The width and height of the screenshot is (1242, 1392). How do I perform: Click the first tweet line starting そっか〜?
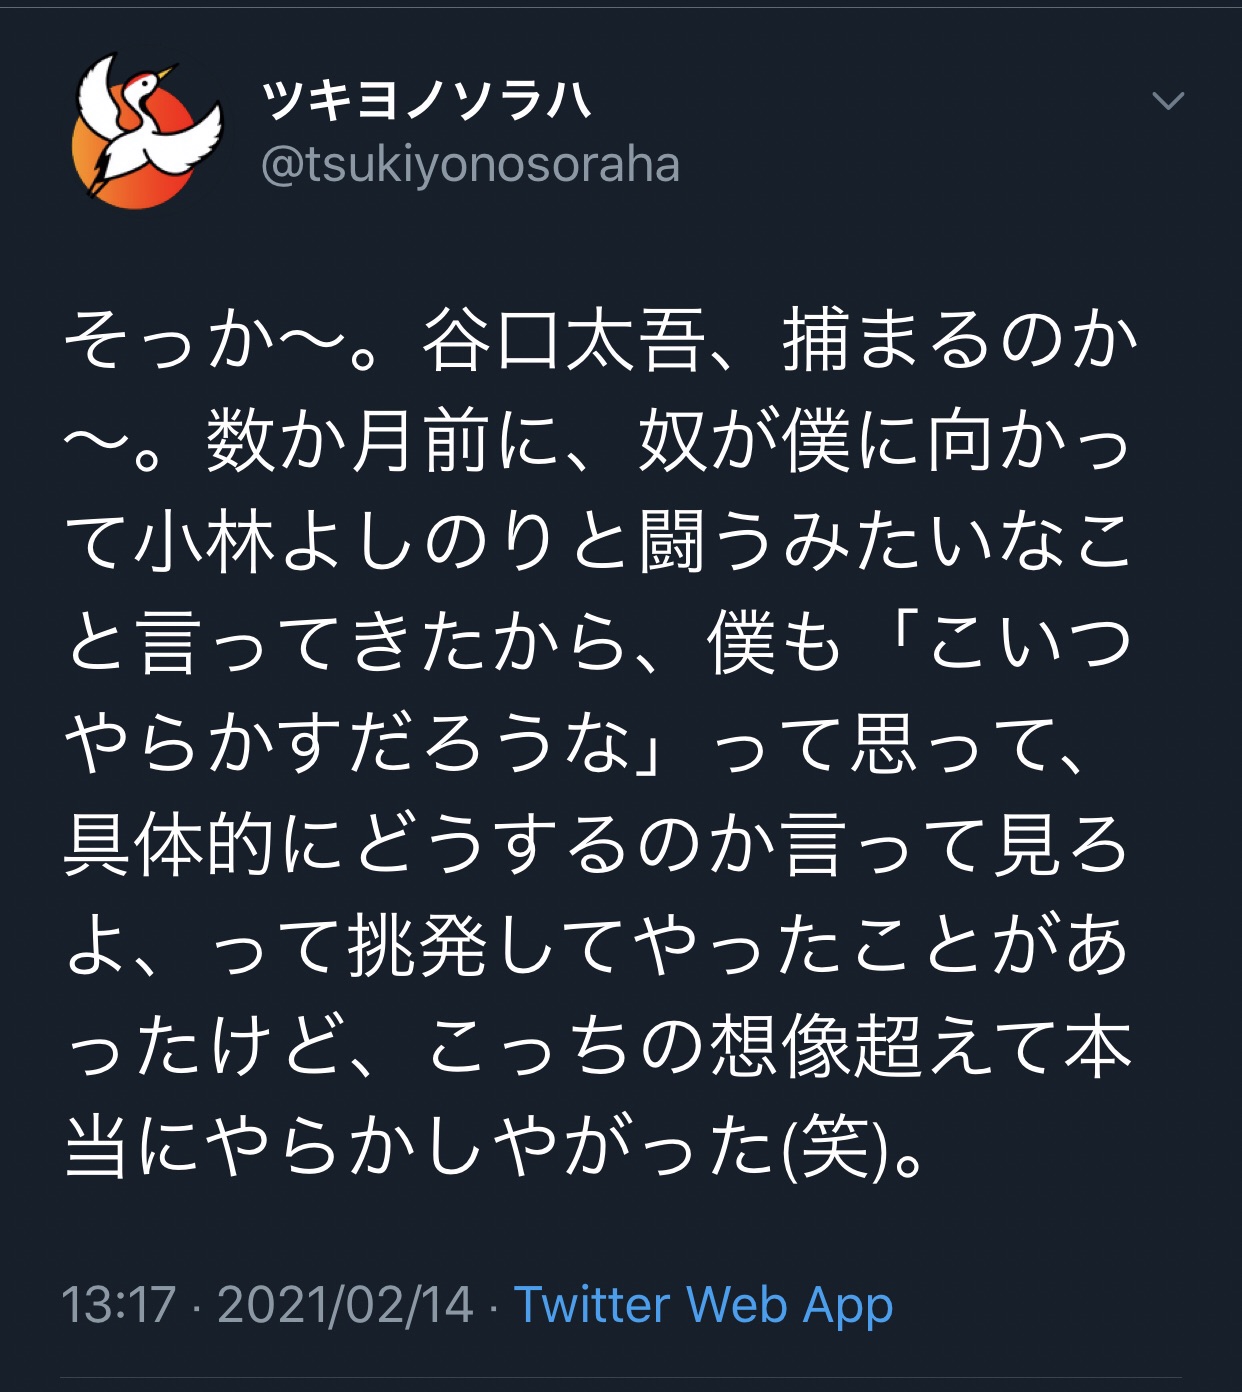(600, 342)
